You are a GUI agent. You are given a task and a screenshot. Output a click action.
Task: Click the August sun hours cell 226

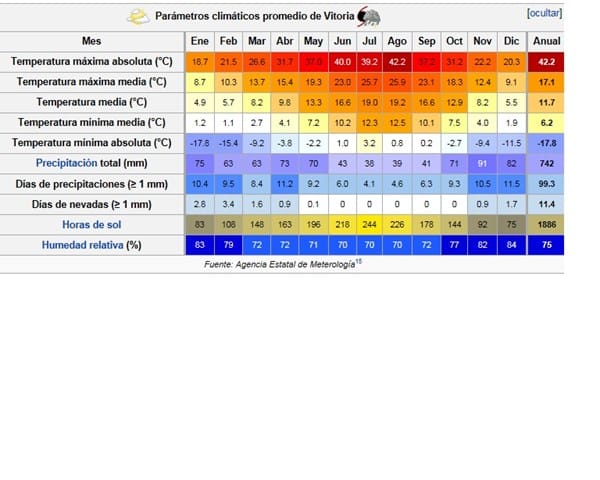pyautogui.click(x=397, y=225)
